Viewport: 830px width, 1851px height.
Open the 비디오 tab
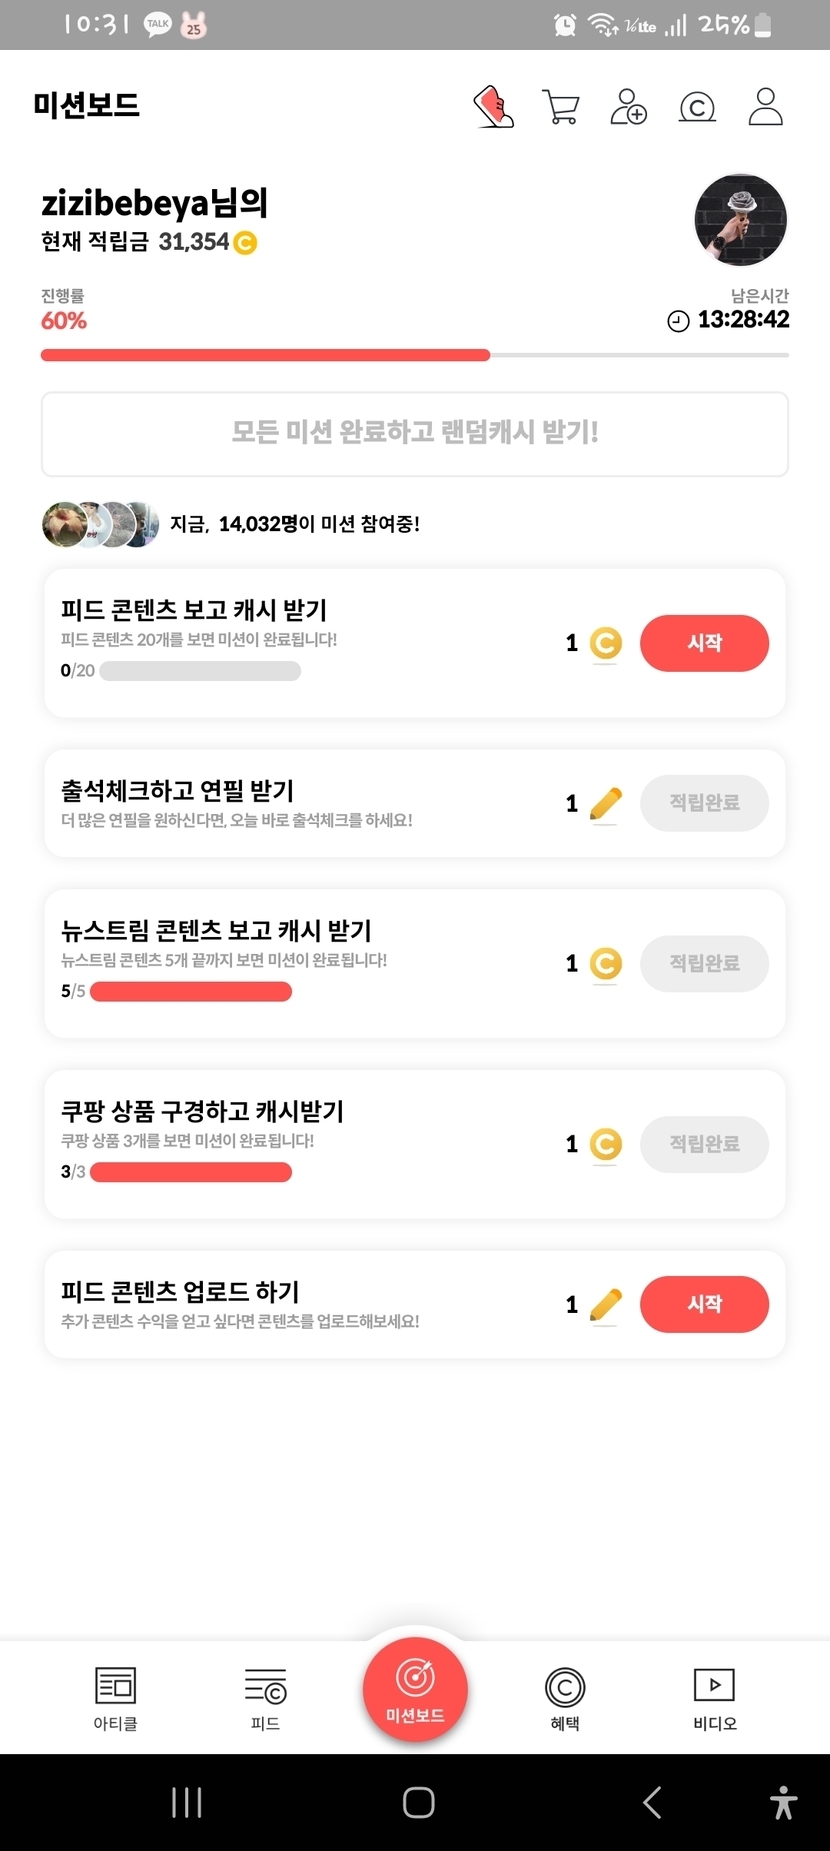[x=714, y=1697]
